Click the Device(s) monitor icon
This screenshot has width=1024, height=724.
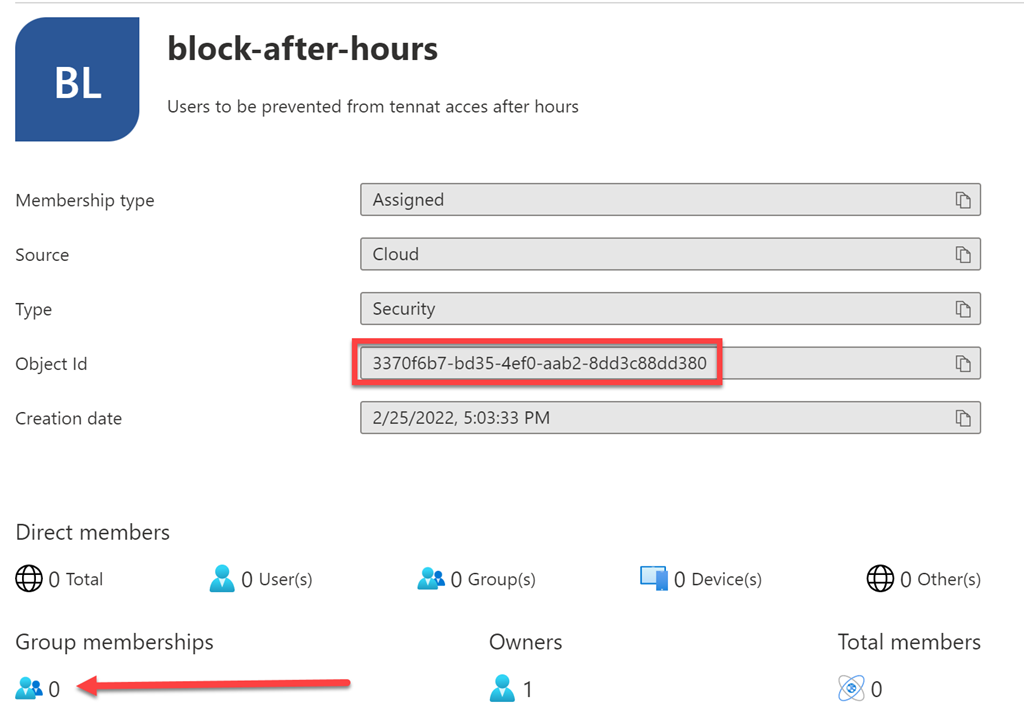pos(653,578)
